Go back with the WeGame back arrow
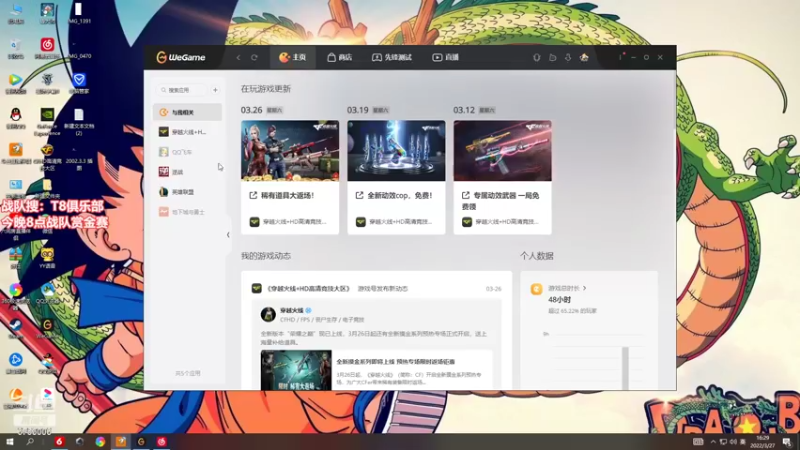800x450 pixels. pos(238,58)
